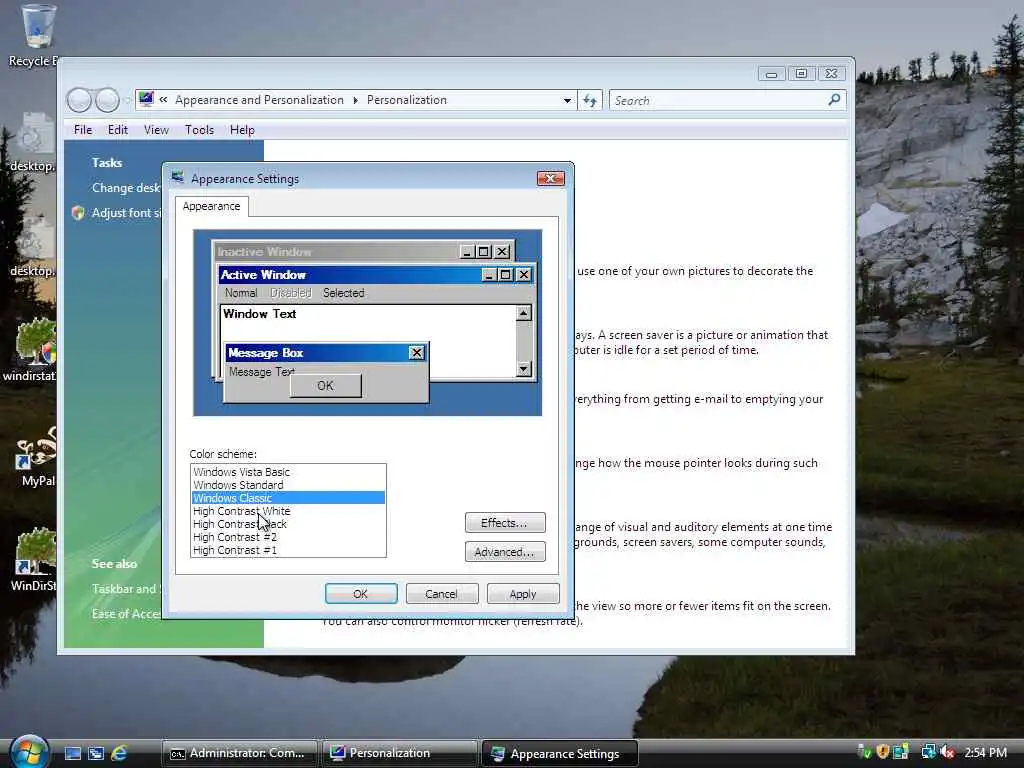Click preview scrollbar up arrow
1024x768 pixels.
tap(524, 313)
